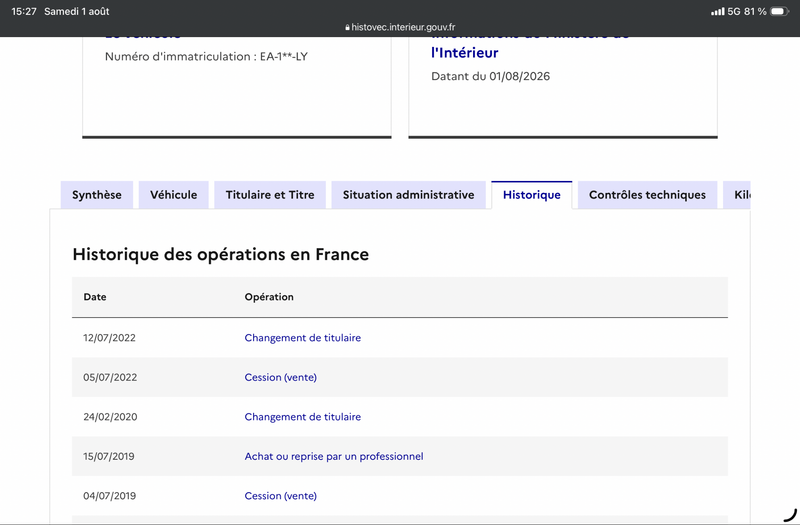Select the 24/02/2020 date cell

[x=110, y=417]
